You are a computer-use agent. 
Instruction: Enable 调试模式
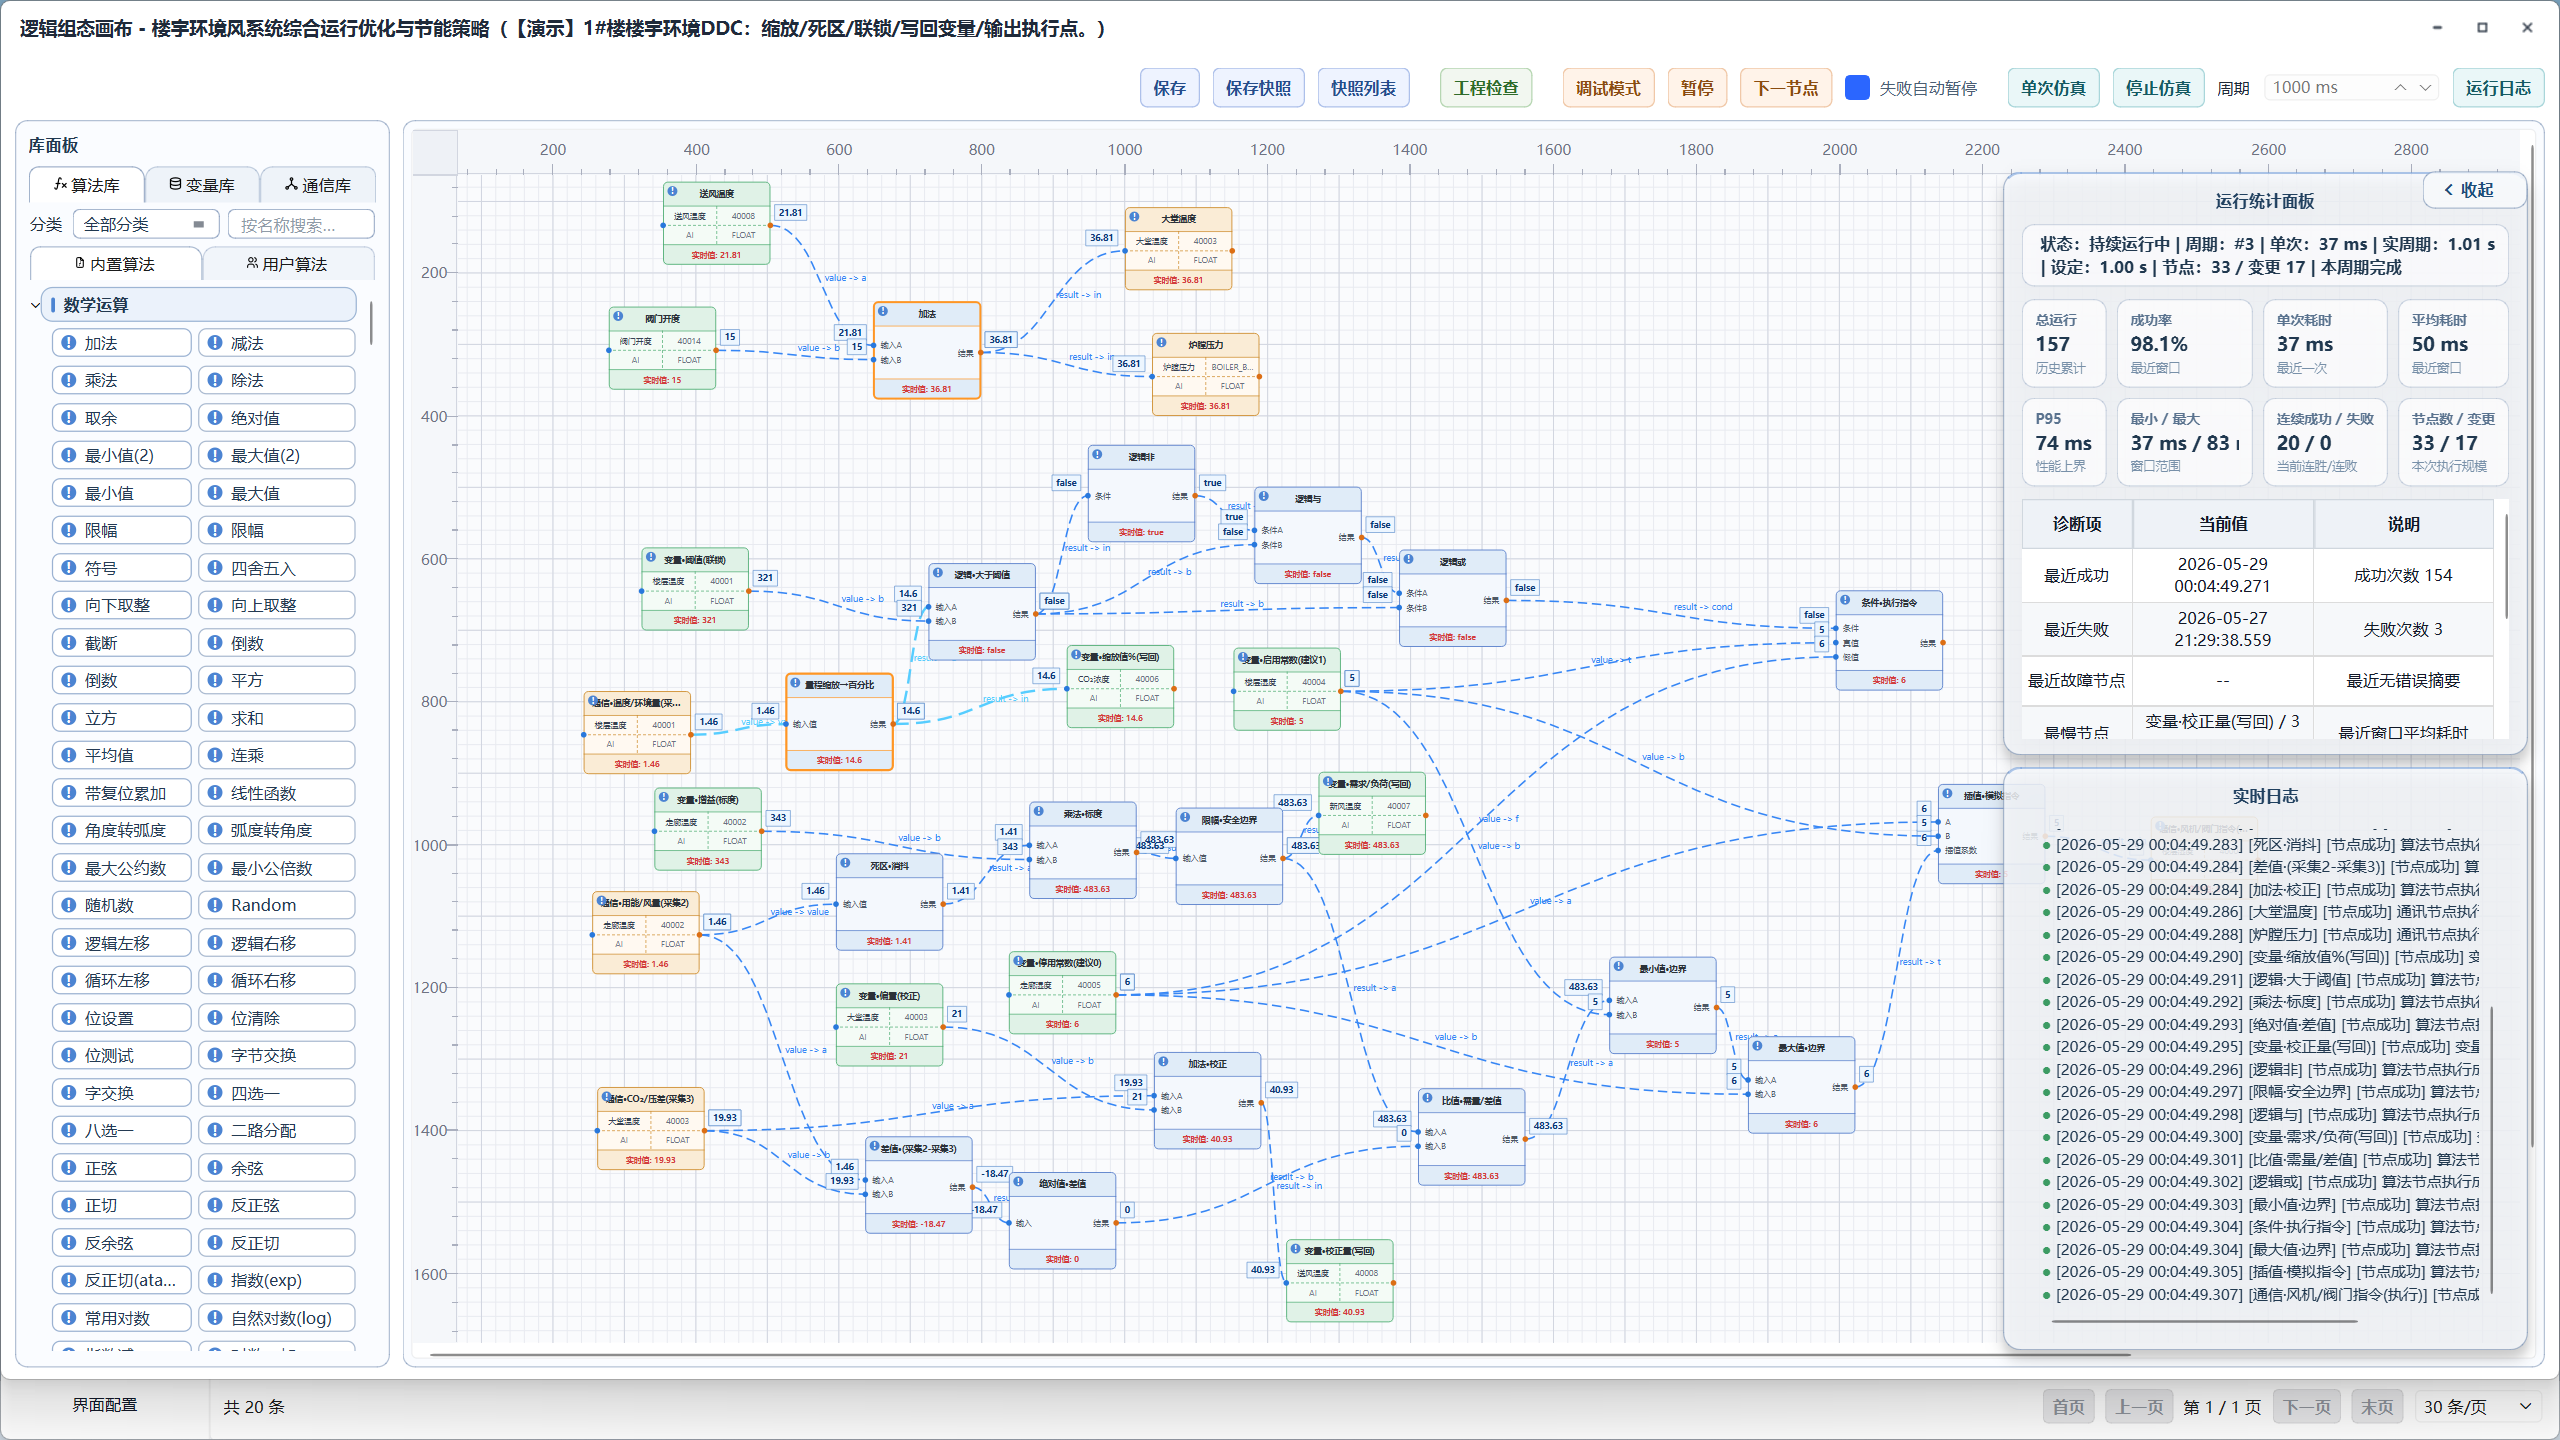[1608, 88]
